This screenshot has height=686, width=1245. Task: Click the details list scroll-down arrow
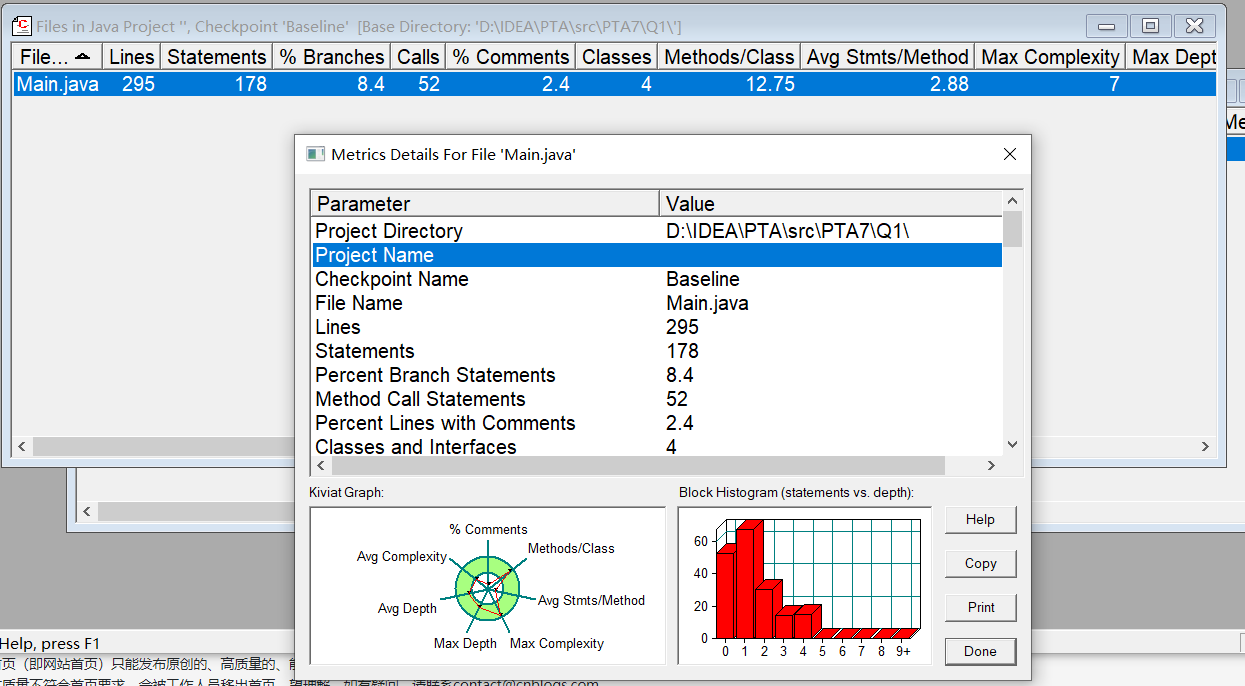(x=1012, y=445)
